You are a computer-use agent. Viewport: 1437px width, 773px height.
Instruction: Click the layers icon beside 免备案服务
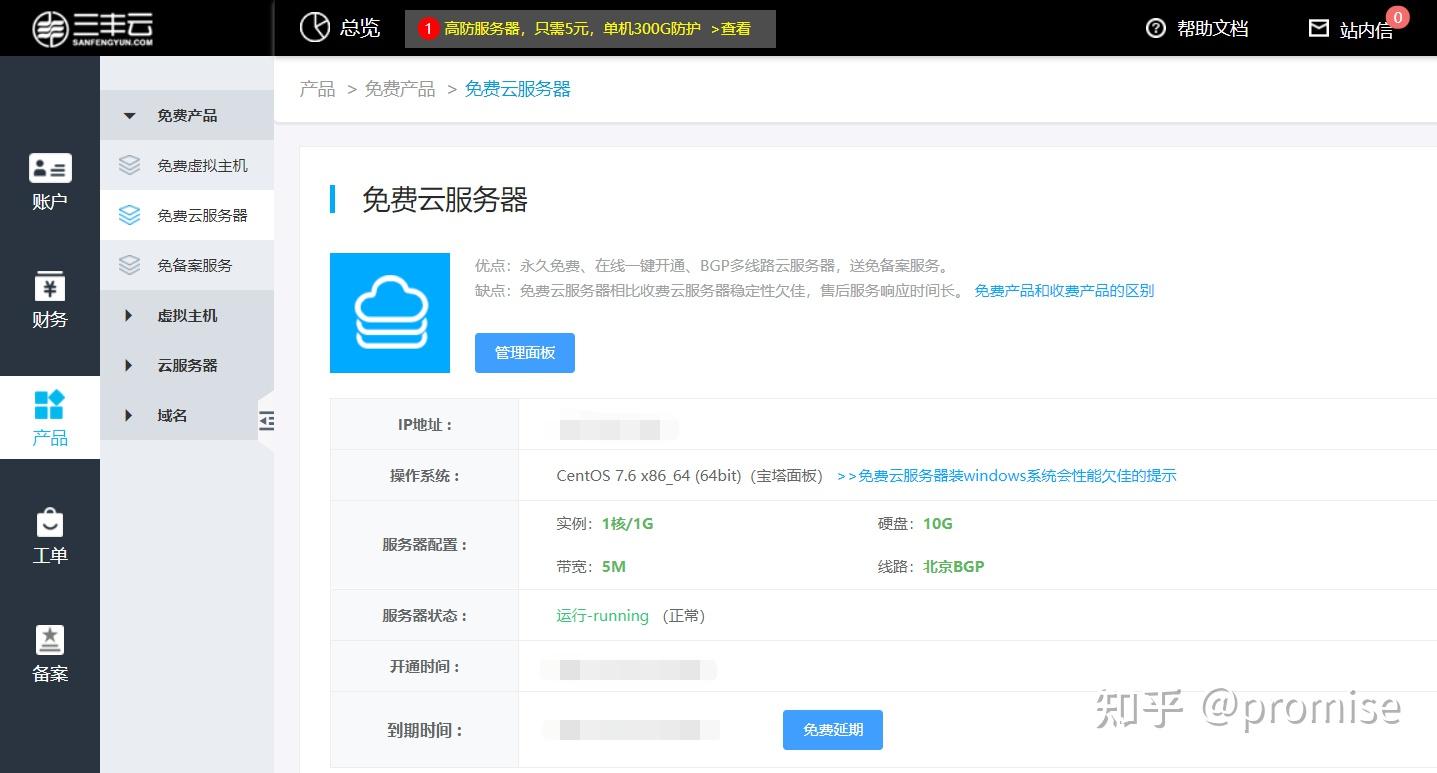pyautogui.click(x=129, y=265)
